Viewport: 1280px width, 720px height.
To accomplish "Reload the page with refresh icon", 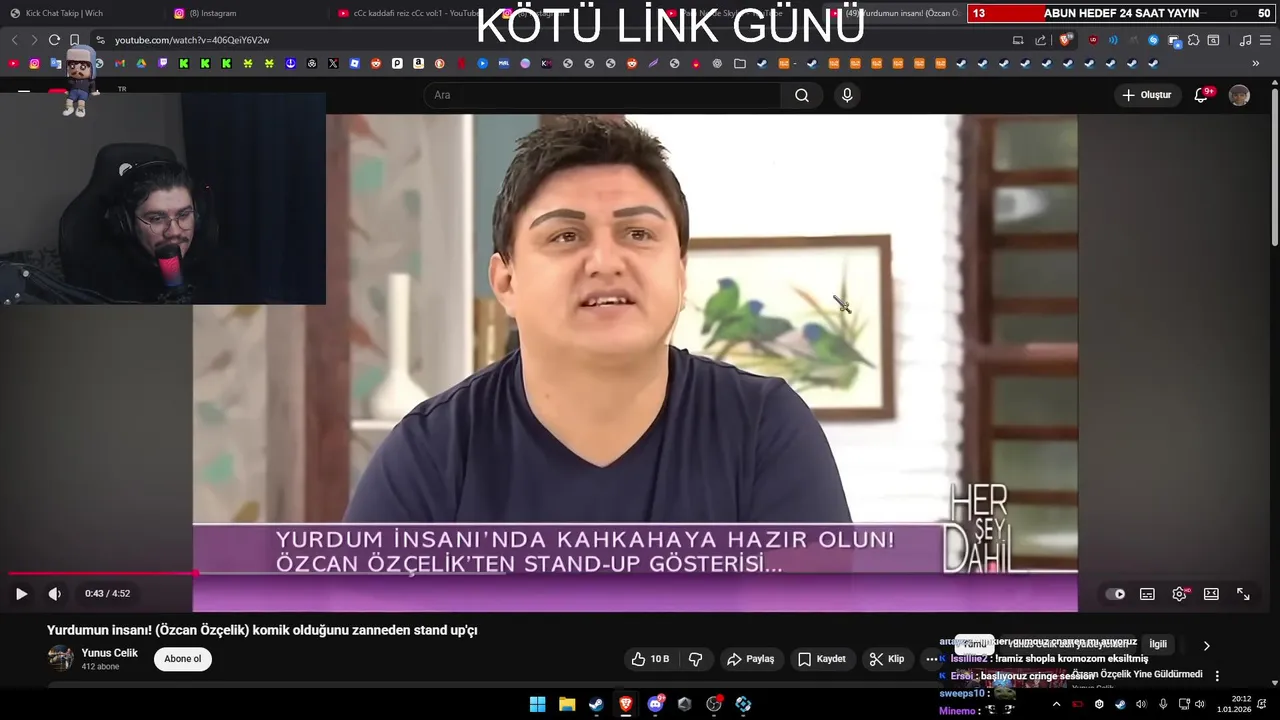I will [x=54, y=40].
